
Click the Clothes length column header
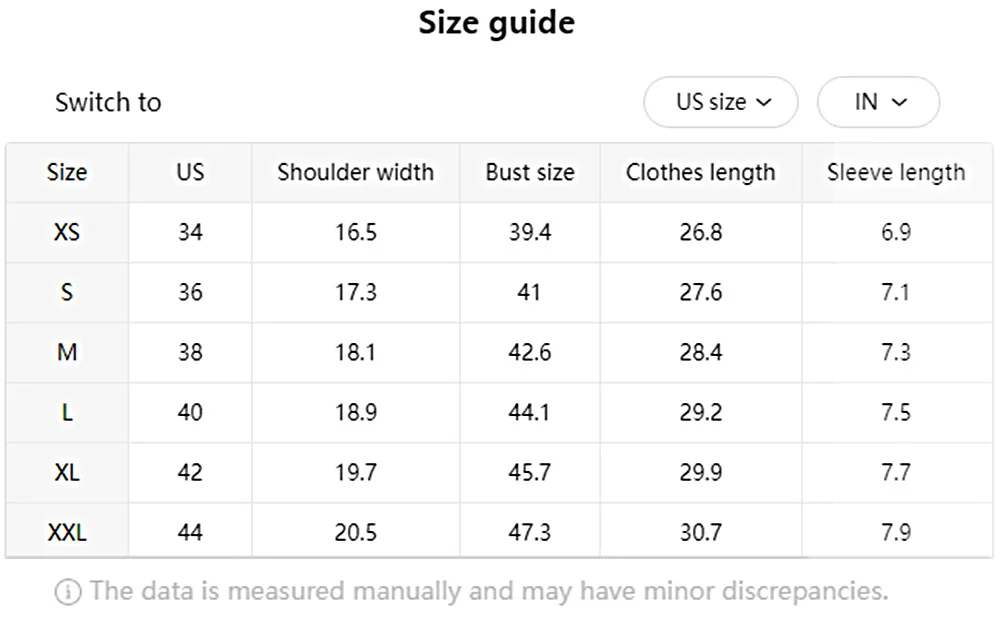[x=700, y=172]
